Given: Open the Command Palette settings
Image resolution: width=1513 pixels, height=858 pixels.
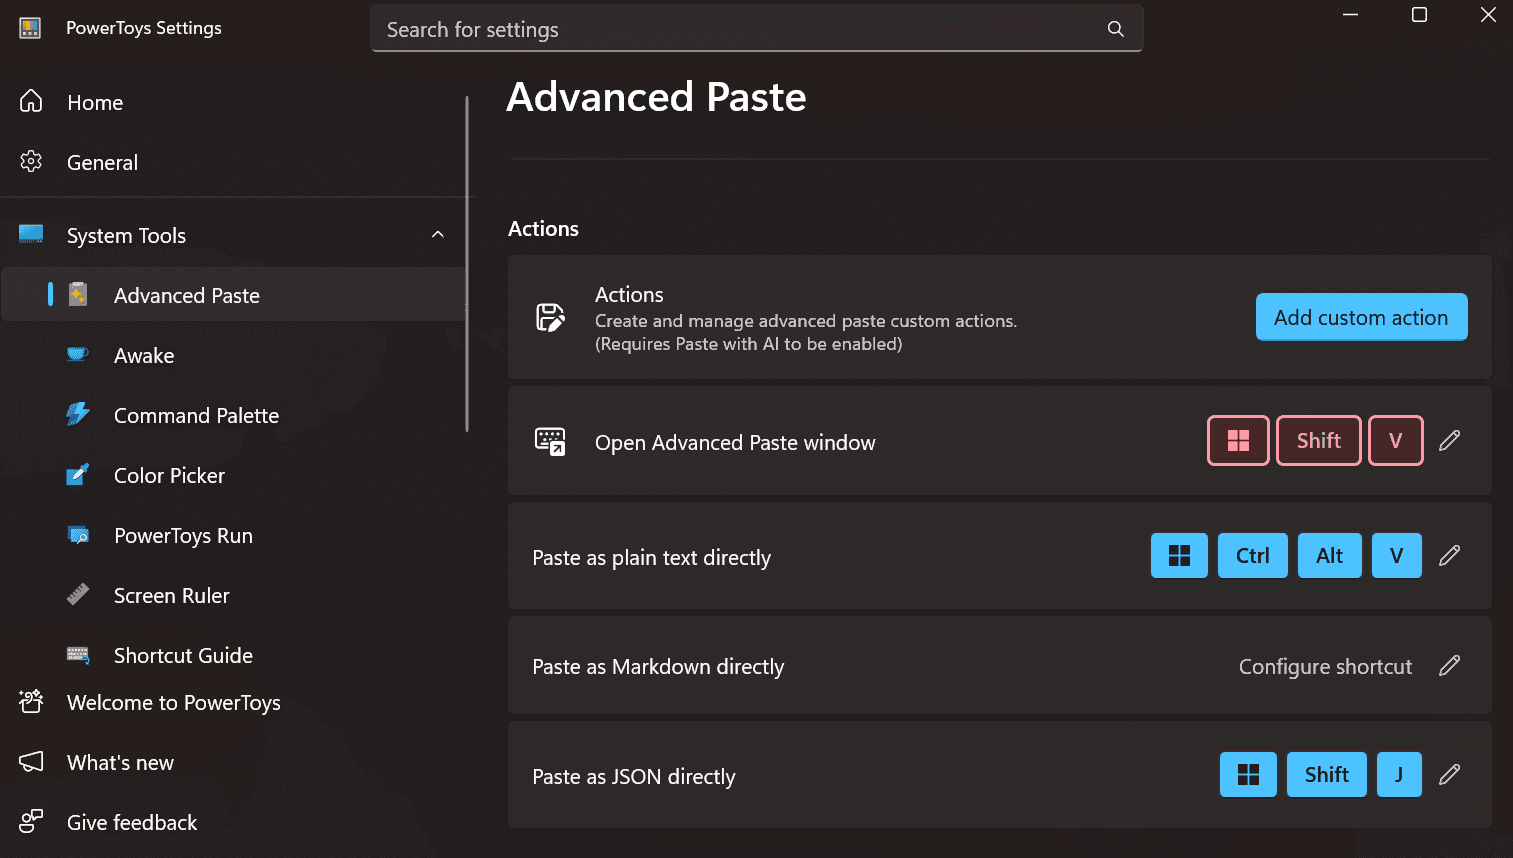Looking at the screenshot, I should point(196,416).
